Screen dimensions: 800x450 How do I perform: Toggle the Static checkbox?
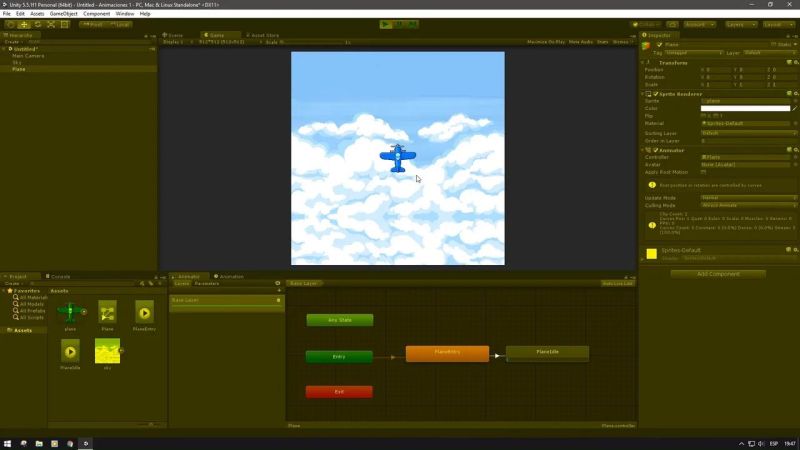point(773,45)
